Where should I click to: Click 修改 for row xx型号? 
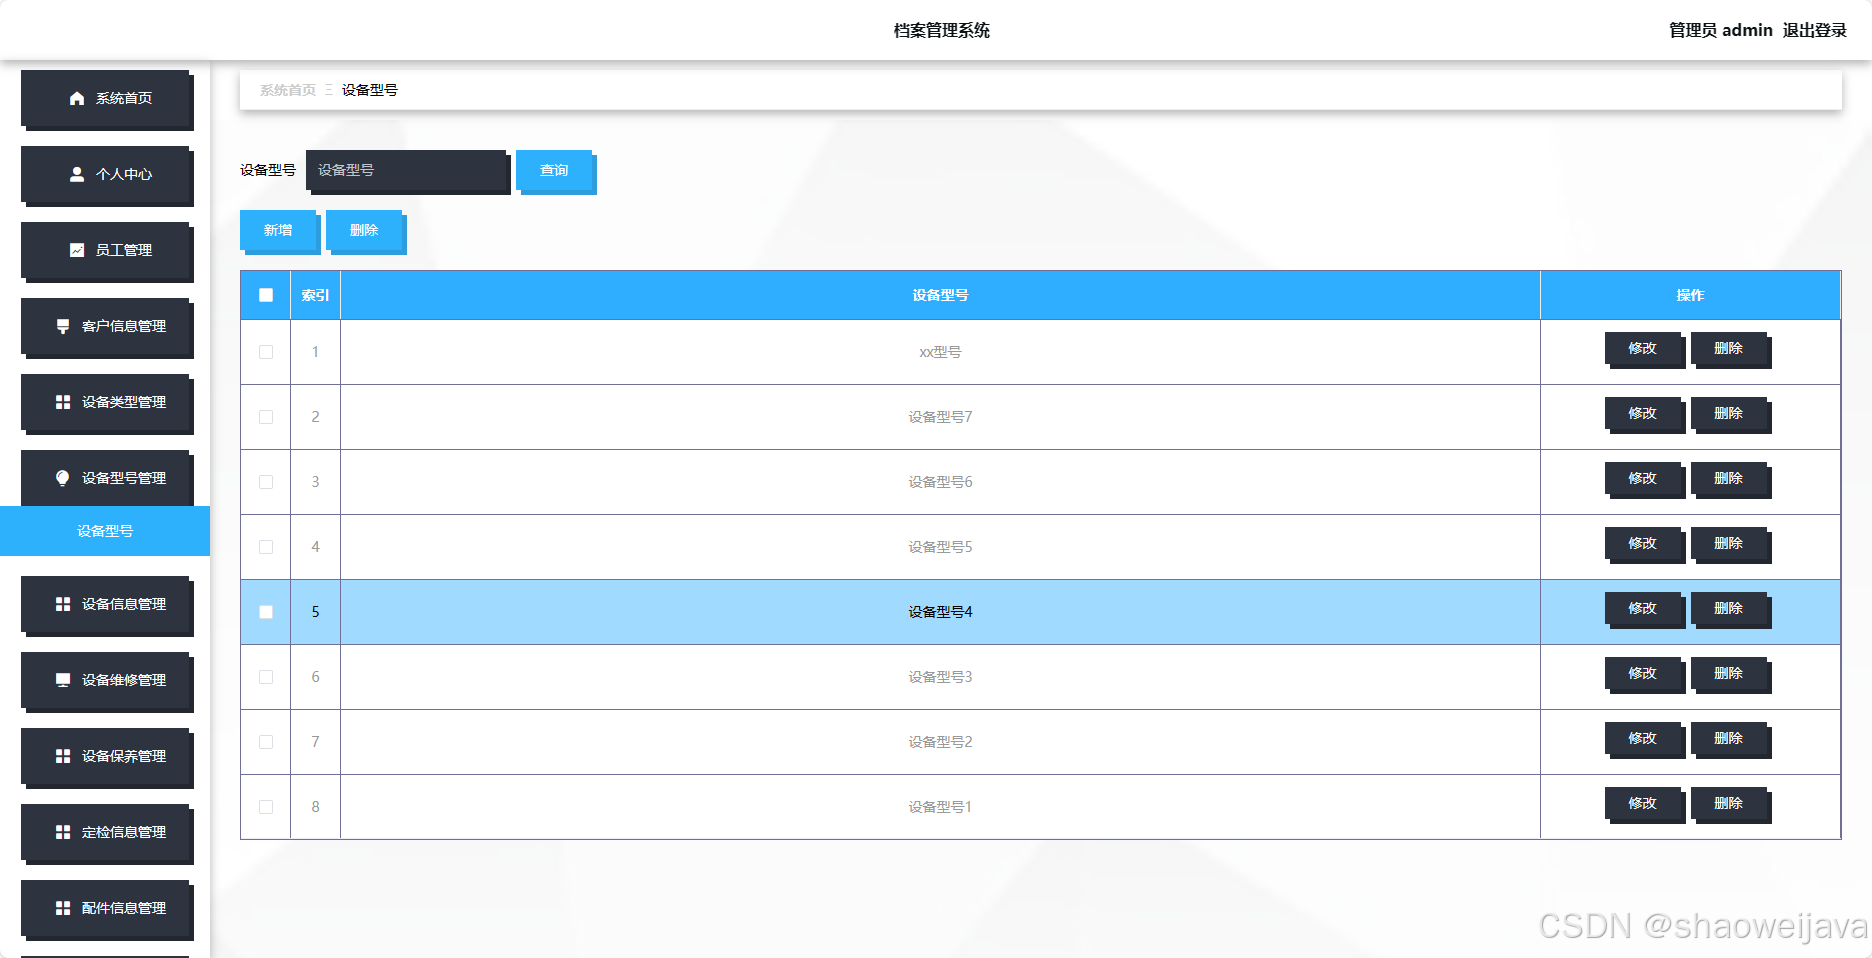click(1644, 349)
